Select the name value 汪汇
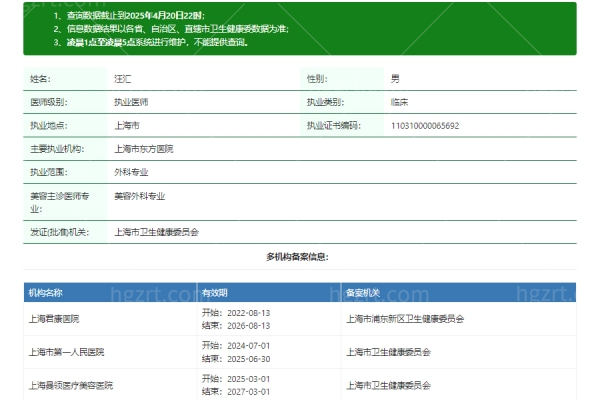The image size is (600, 400). 122,79
